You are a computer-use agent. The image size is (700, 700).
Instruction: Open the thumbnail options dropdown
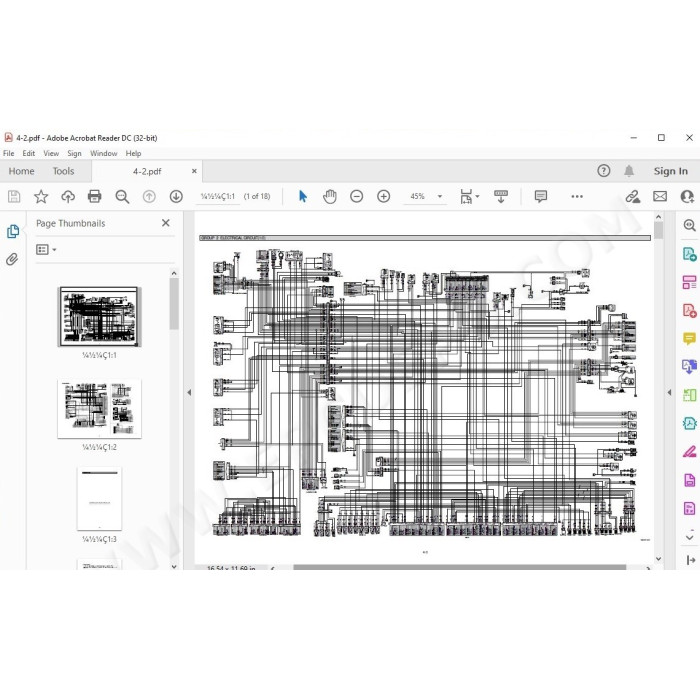point(46,250)
